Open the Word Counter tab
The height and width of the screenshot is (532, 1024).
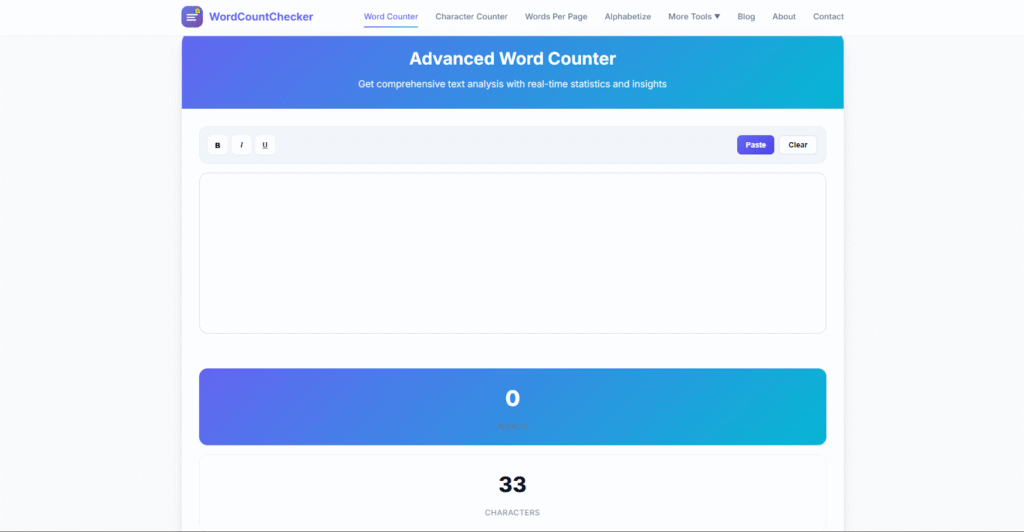pyautogui.click(x=391, y=17)
